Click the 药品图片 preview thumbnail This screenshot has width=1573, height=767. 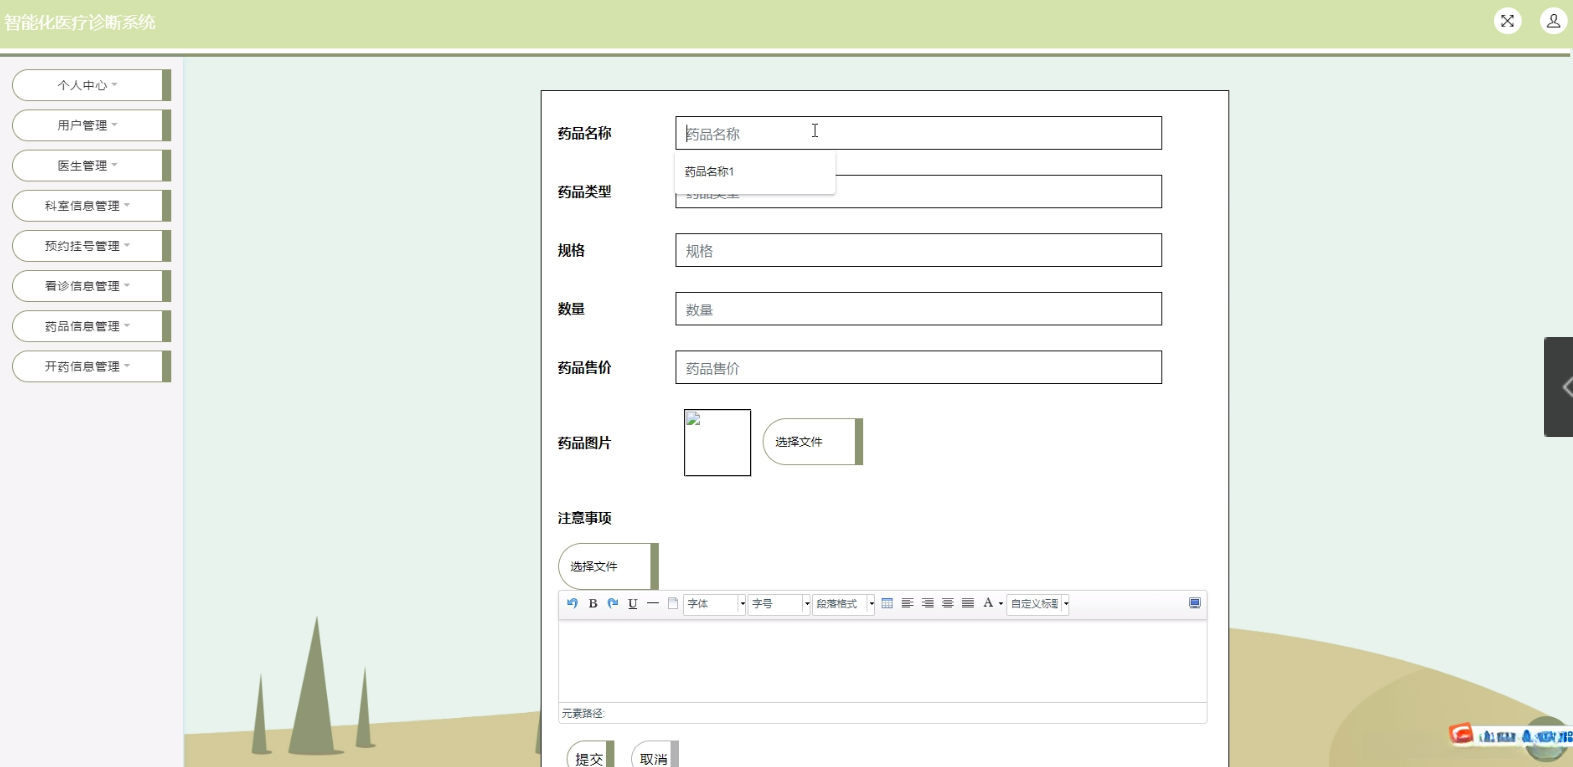[x=717, y=442]
